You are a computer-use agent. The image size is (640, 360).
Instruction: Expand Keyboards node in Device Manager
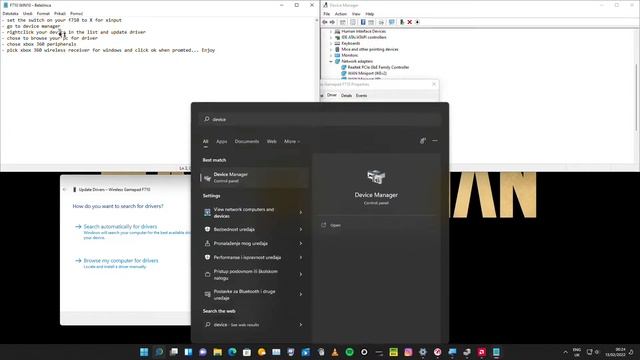[x=331, y=43]
